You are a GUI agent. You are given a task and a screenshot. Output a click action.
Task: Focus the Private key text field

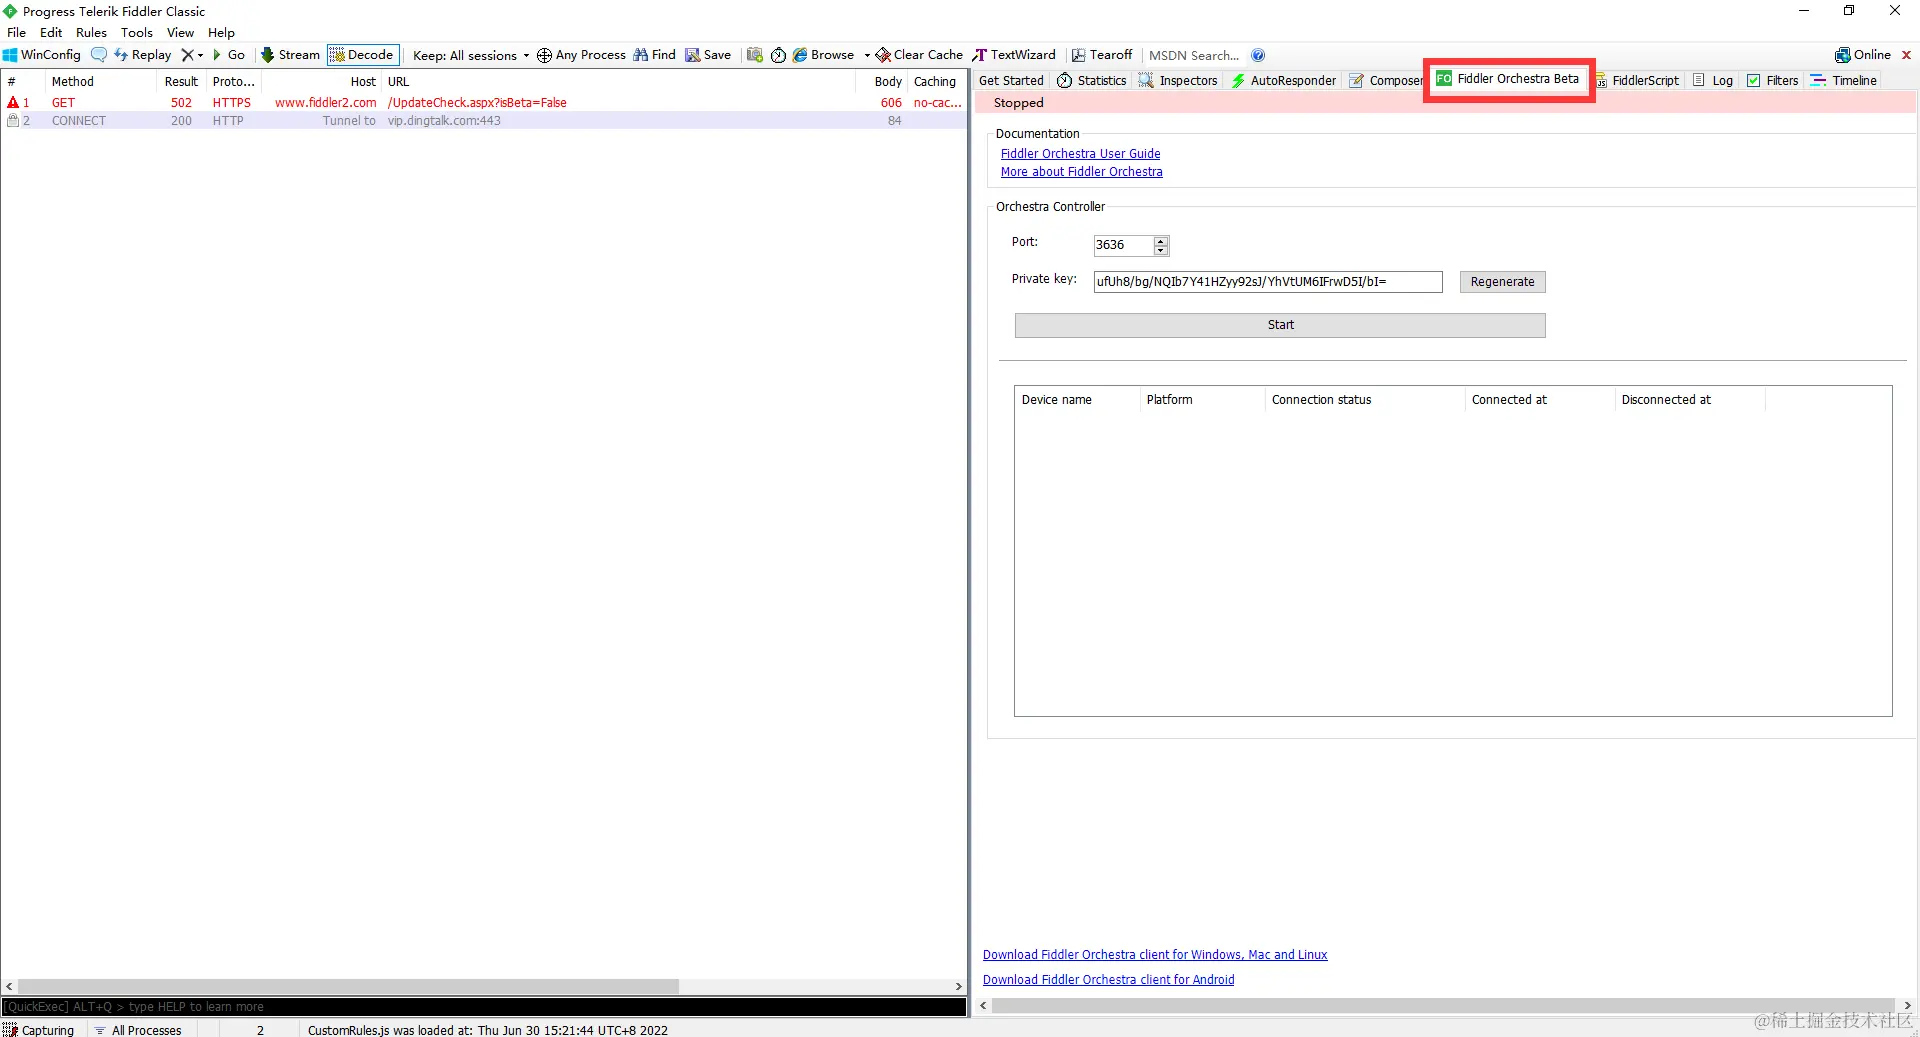tap(1267, 282)
